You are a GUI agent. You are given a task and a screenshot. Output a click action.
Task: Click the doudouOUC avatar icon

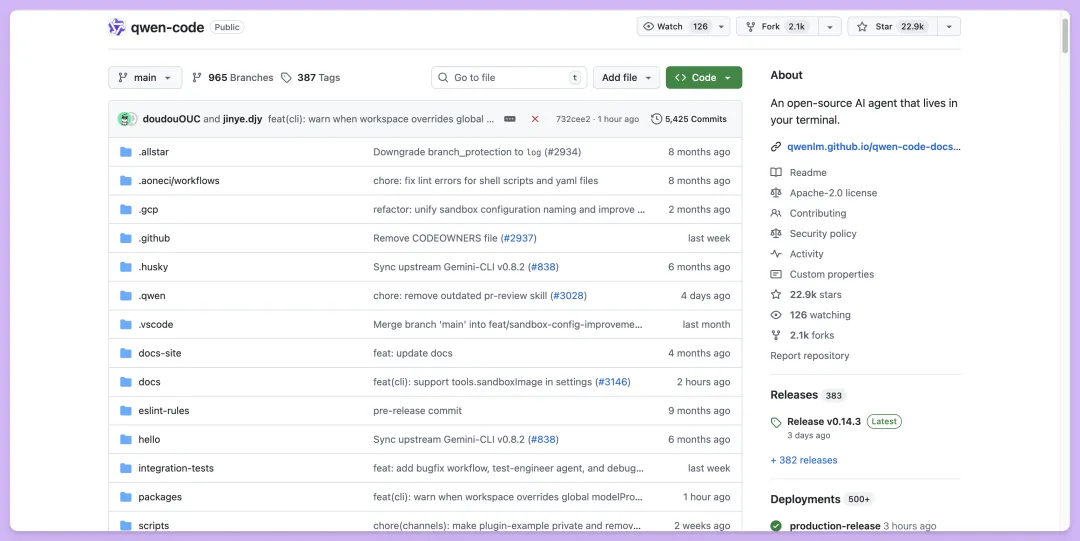(124, 119)
